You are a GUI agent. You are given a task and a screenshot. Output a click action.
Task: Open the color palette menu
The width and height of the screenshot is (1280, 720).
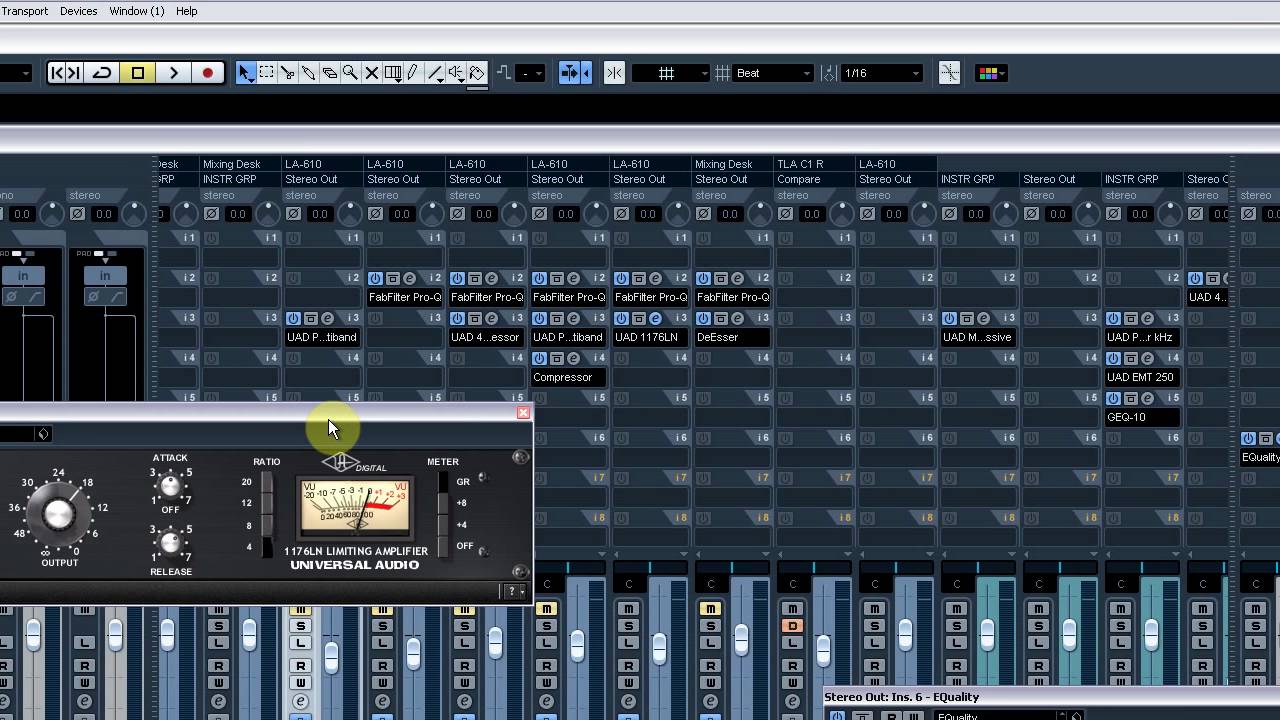click(990, 73)
